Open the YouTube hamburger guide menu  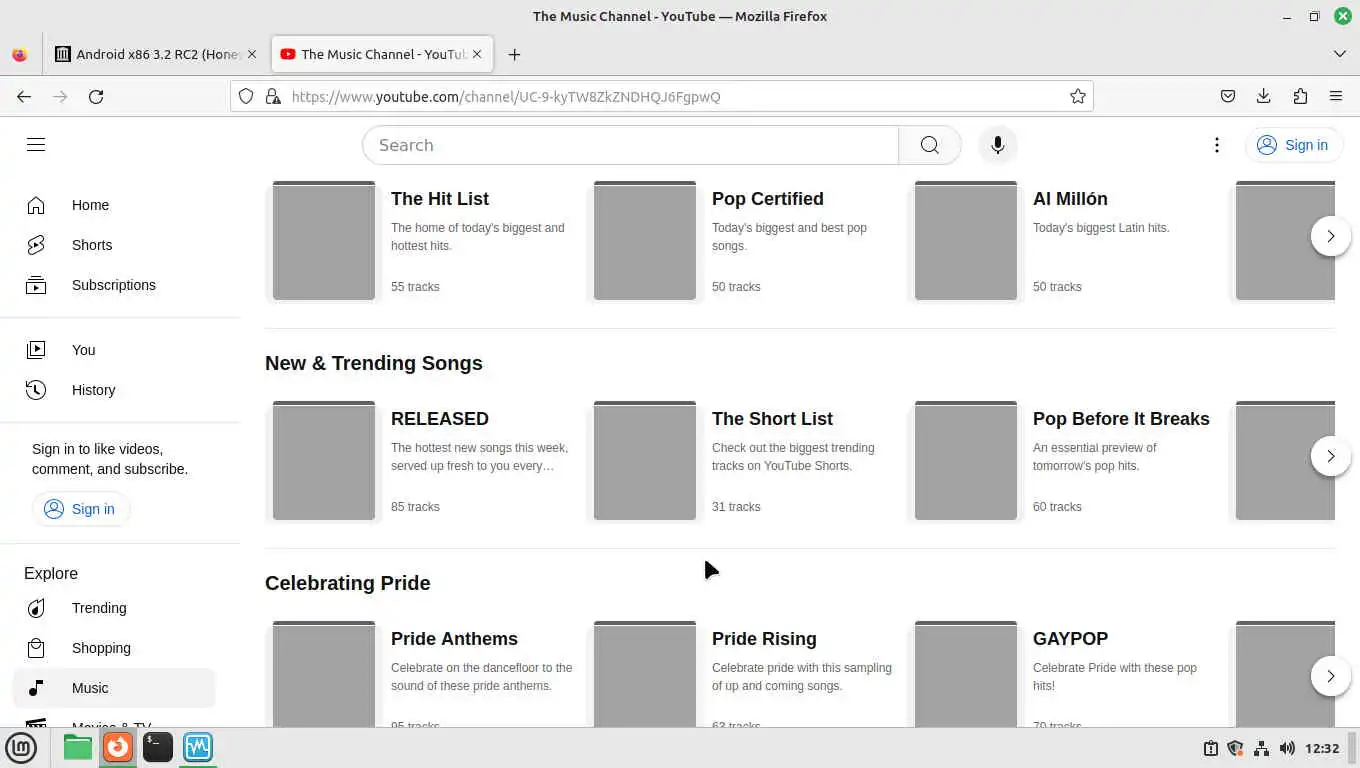36,145
